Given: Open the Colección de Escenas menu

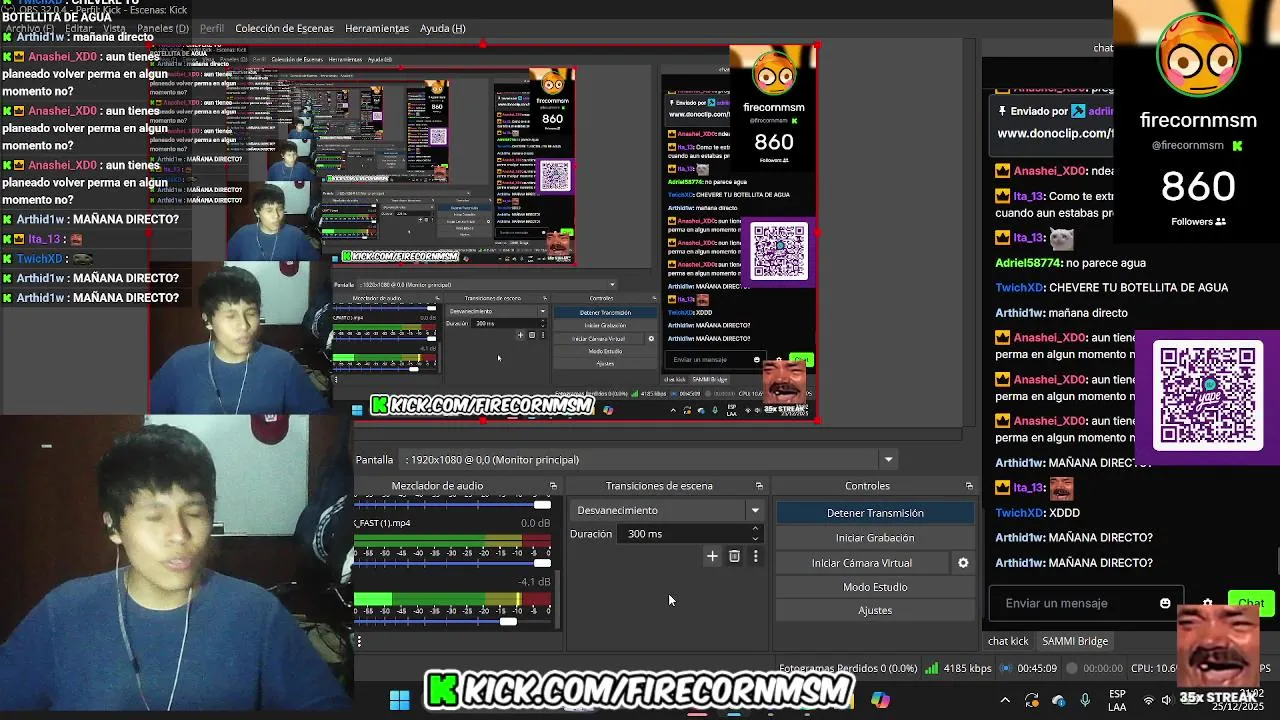Looking at the screenshot, I should tap(284, 28).
